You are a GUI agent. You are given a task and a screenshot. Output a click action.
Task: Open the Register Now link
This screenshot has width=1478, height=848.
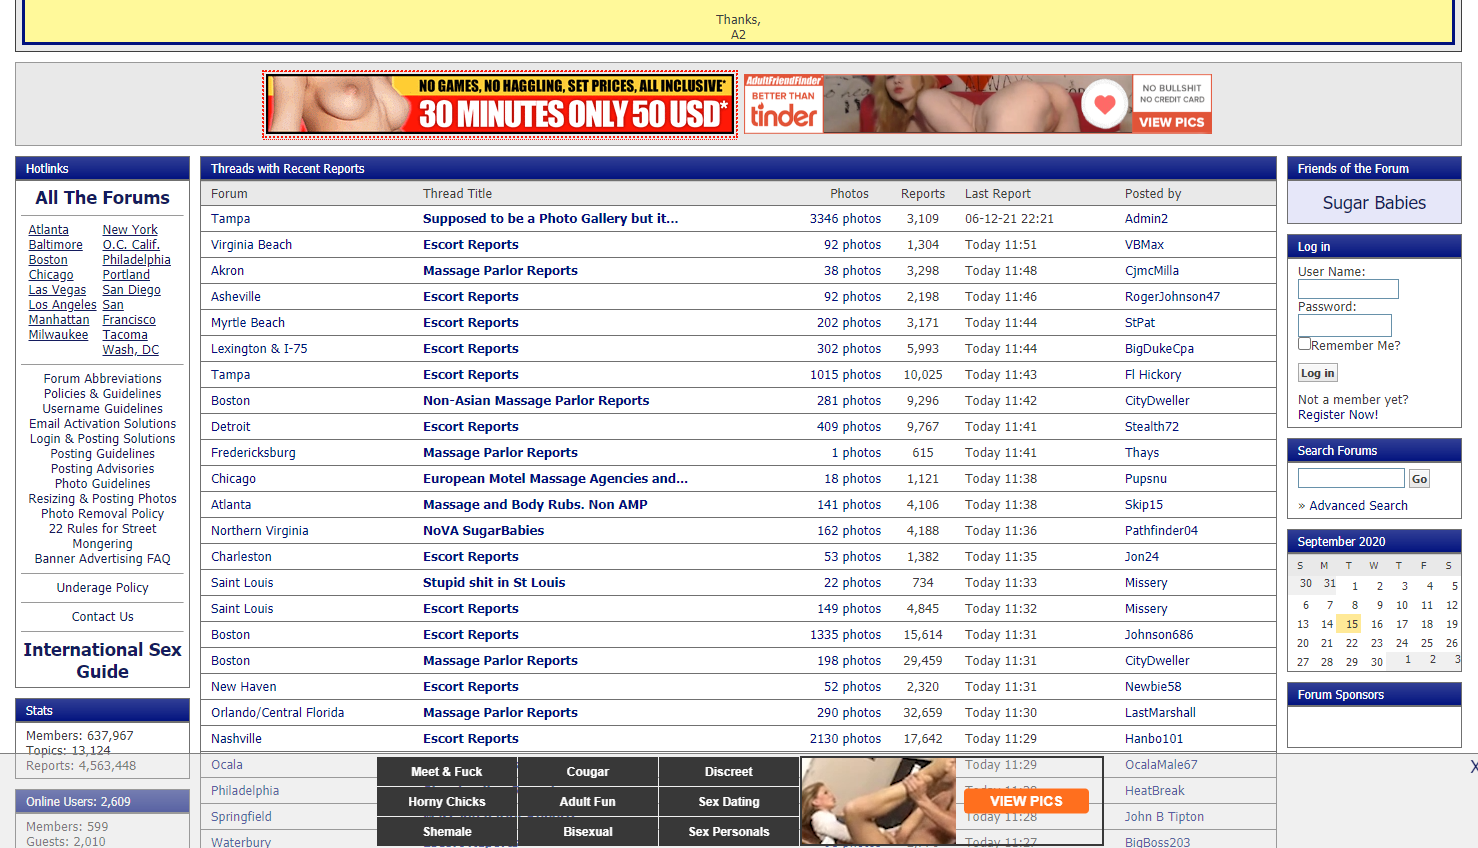coord(1337,415)
